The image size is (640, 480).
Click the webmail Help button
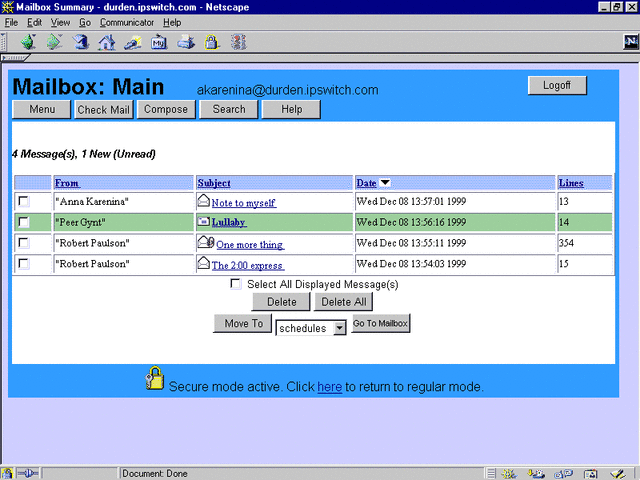coord(291,109)
